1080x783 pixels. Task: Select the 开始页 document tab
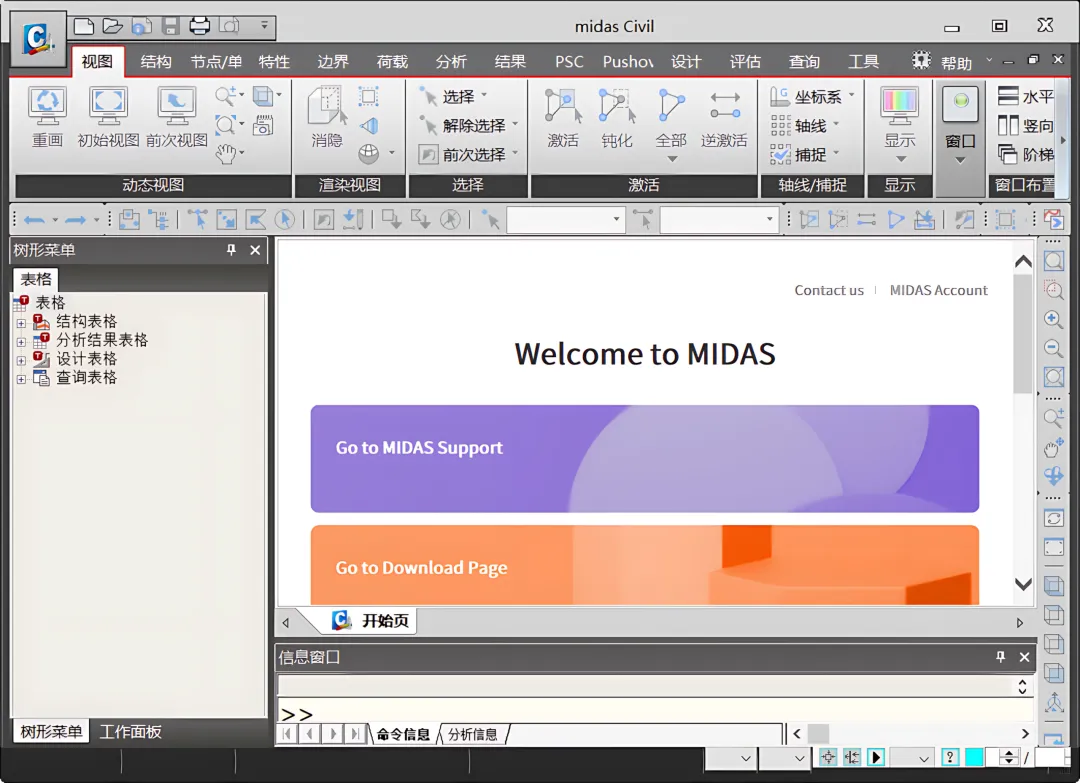click(371, 620)
